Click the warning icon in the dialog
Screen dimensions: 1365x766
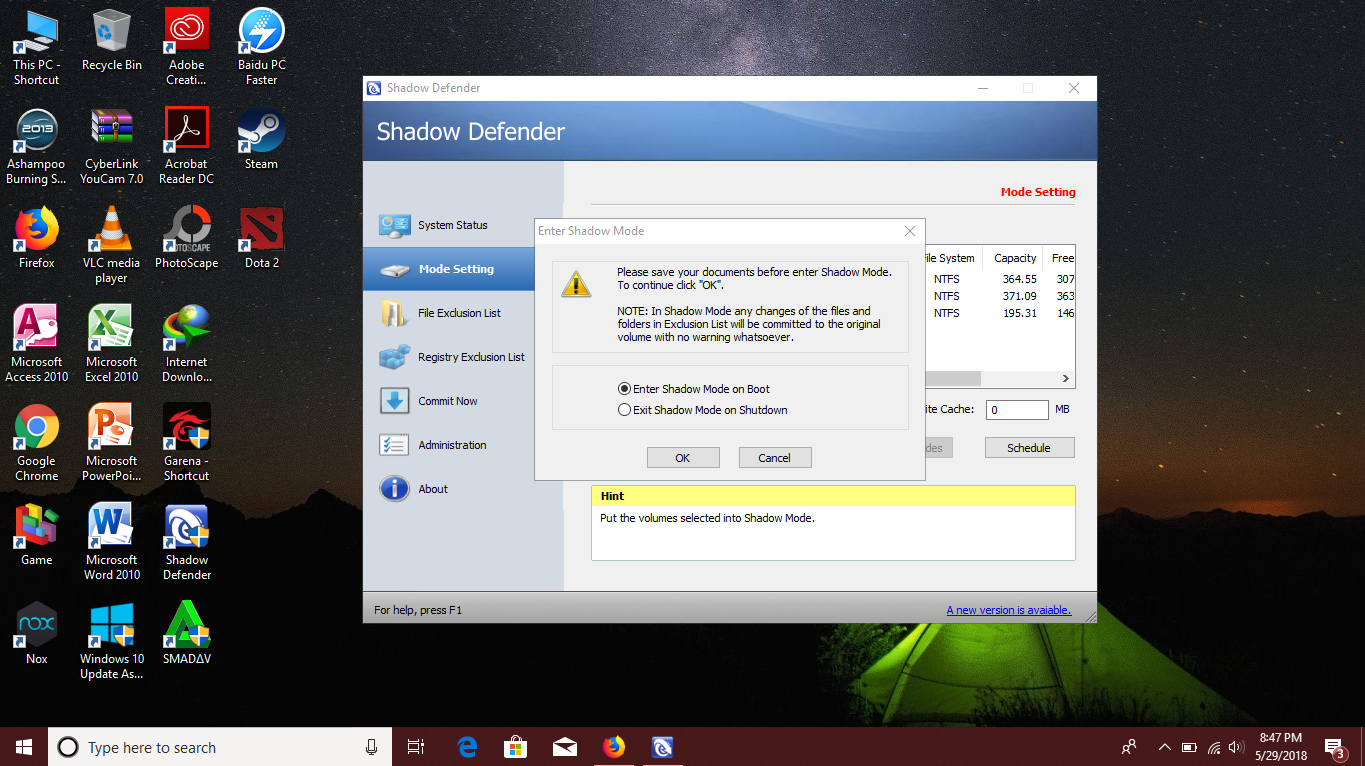(x=576, y=283)
